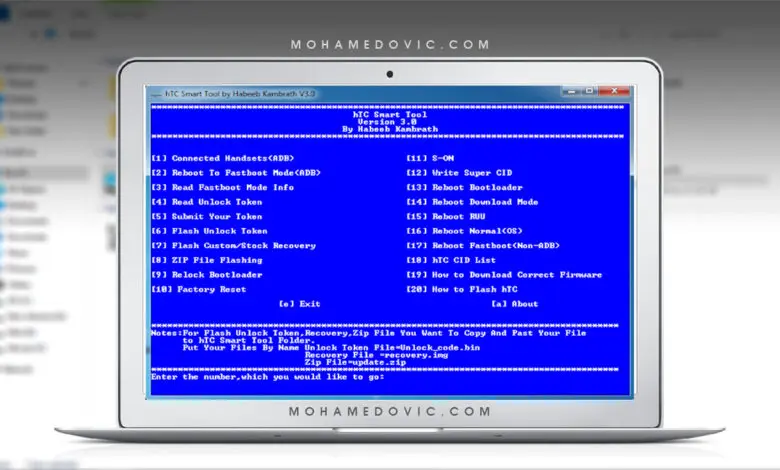This screenshot has height=470, width=780.
Task: Select option 1 Connected Handsets (ADB)
Action: 223,158
